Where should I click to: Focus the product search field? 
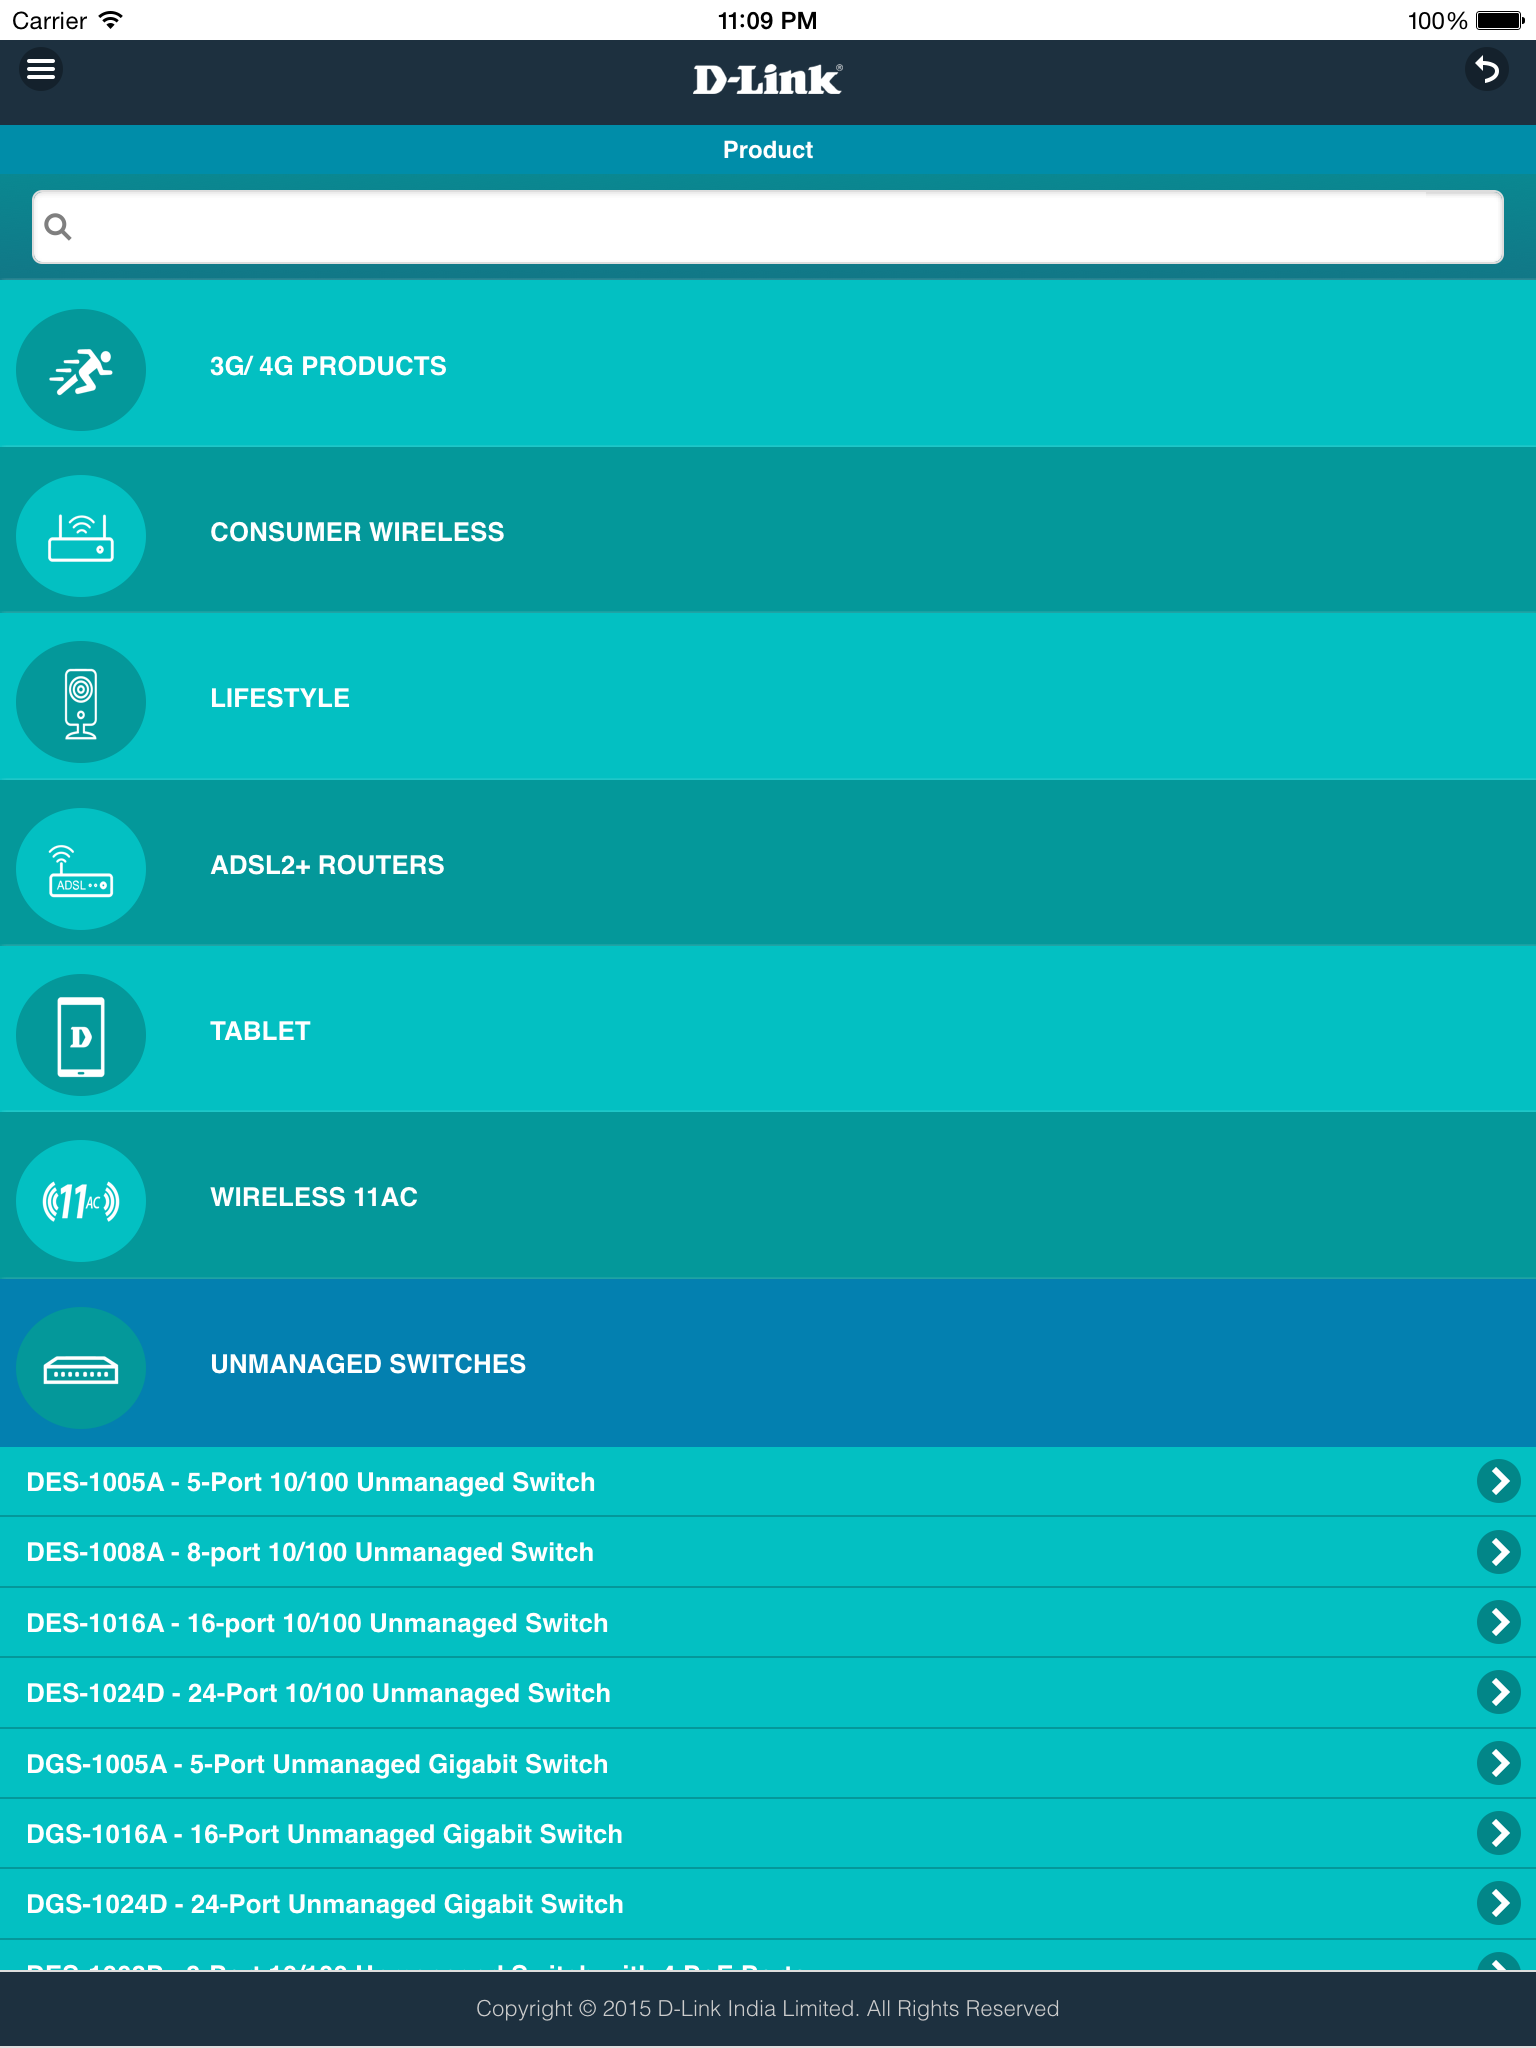[x=768, y=227]
